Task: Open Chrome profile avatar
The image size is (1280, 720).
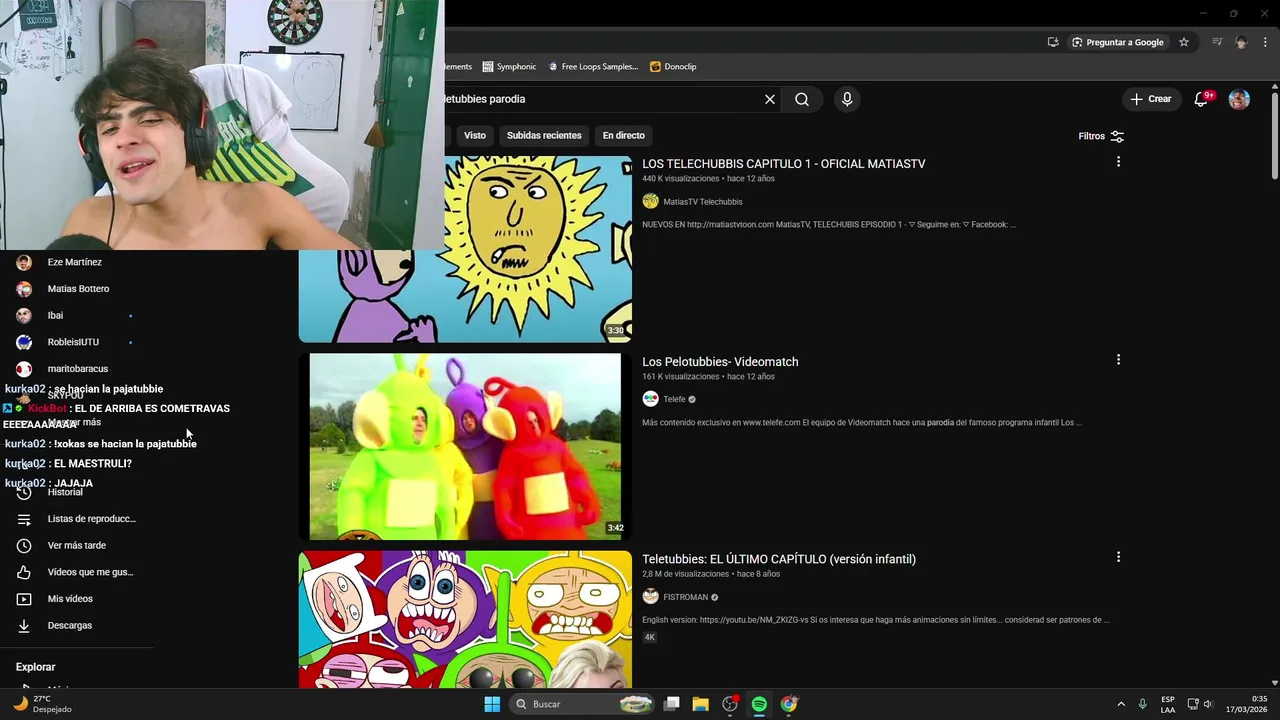Action: pyautogui.click(x=1241, y=42)
